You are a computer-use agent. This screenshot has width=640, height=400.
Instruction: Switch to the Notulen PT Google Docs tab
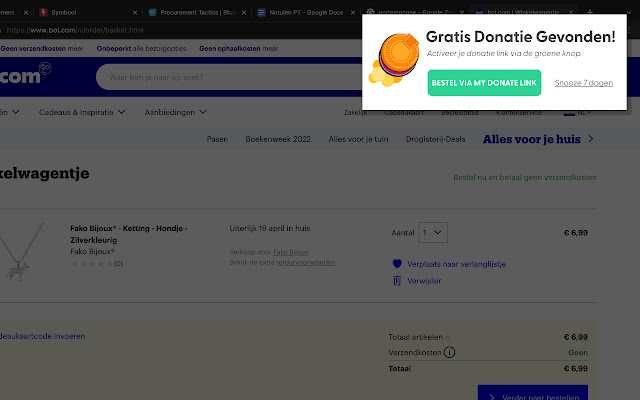[x=306, y=13]
